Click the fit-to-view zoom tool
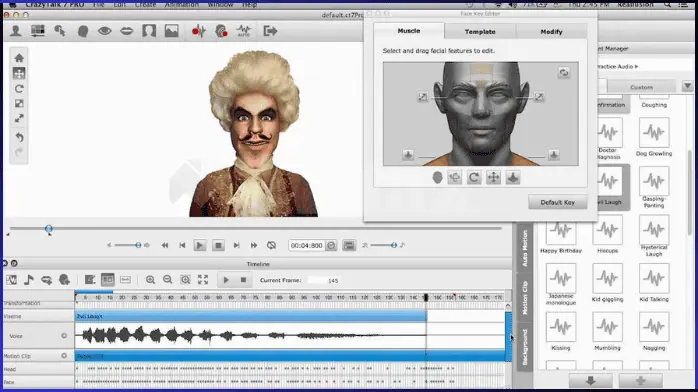The image size is (698, 392). point(19,104)
